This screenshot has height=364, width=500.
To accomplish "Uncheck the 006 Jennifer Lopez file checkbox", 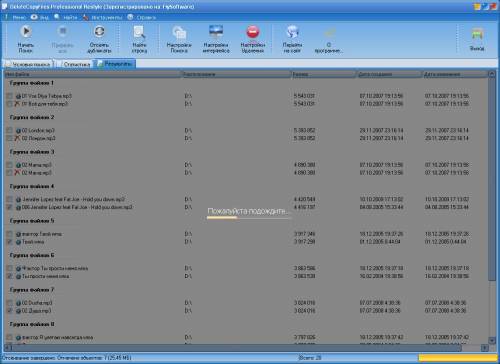I will pyautogui.click(x=9, y=207).
